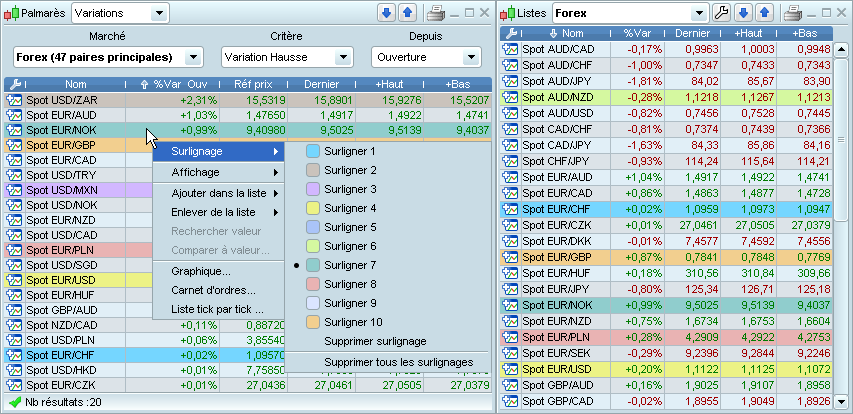Screen dimensions: 853x414
Task: Open the Variations dropdown in Palmarès
Action: [120, 13]
